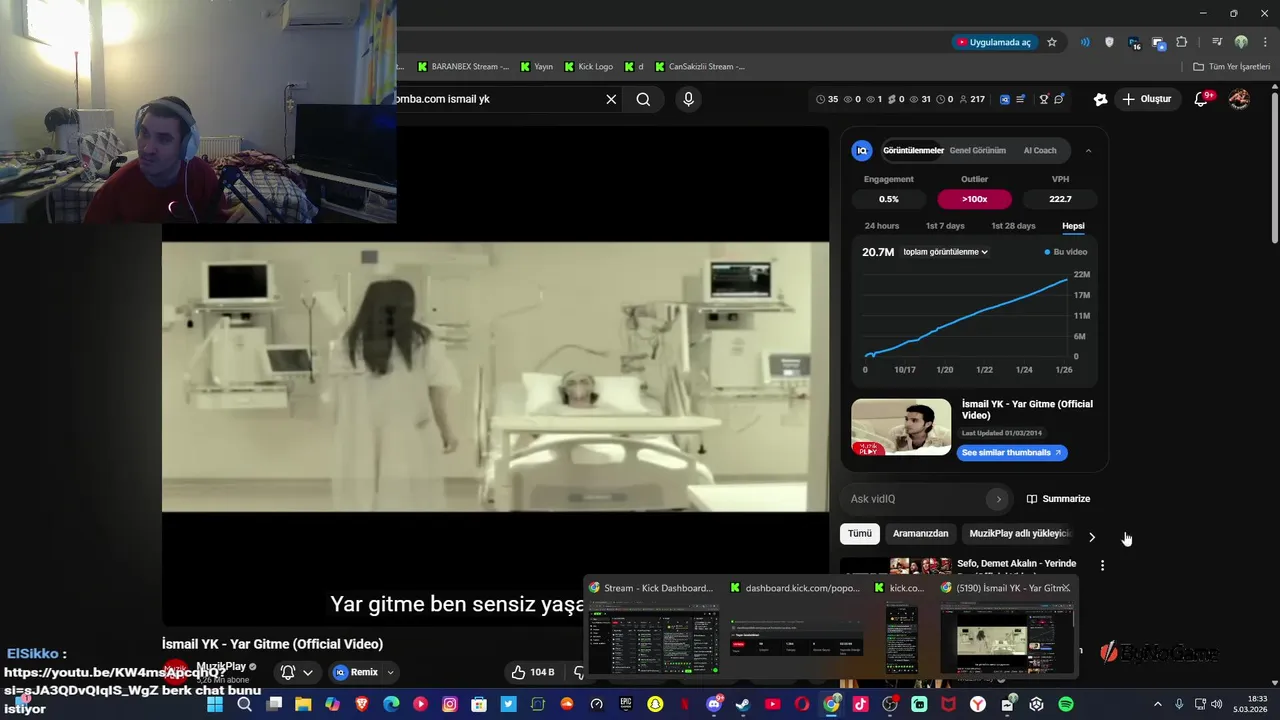Click the >100x Outlier badge

pyautogui.click(x=974, y=199)
